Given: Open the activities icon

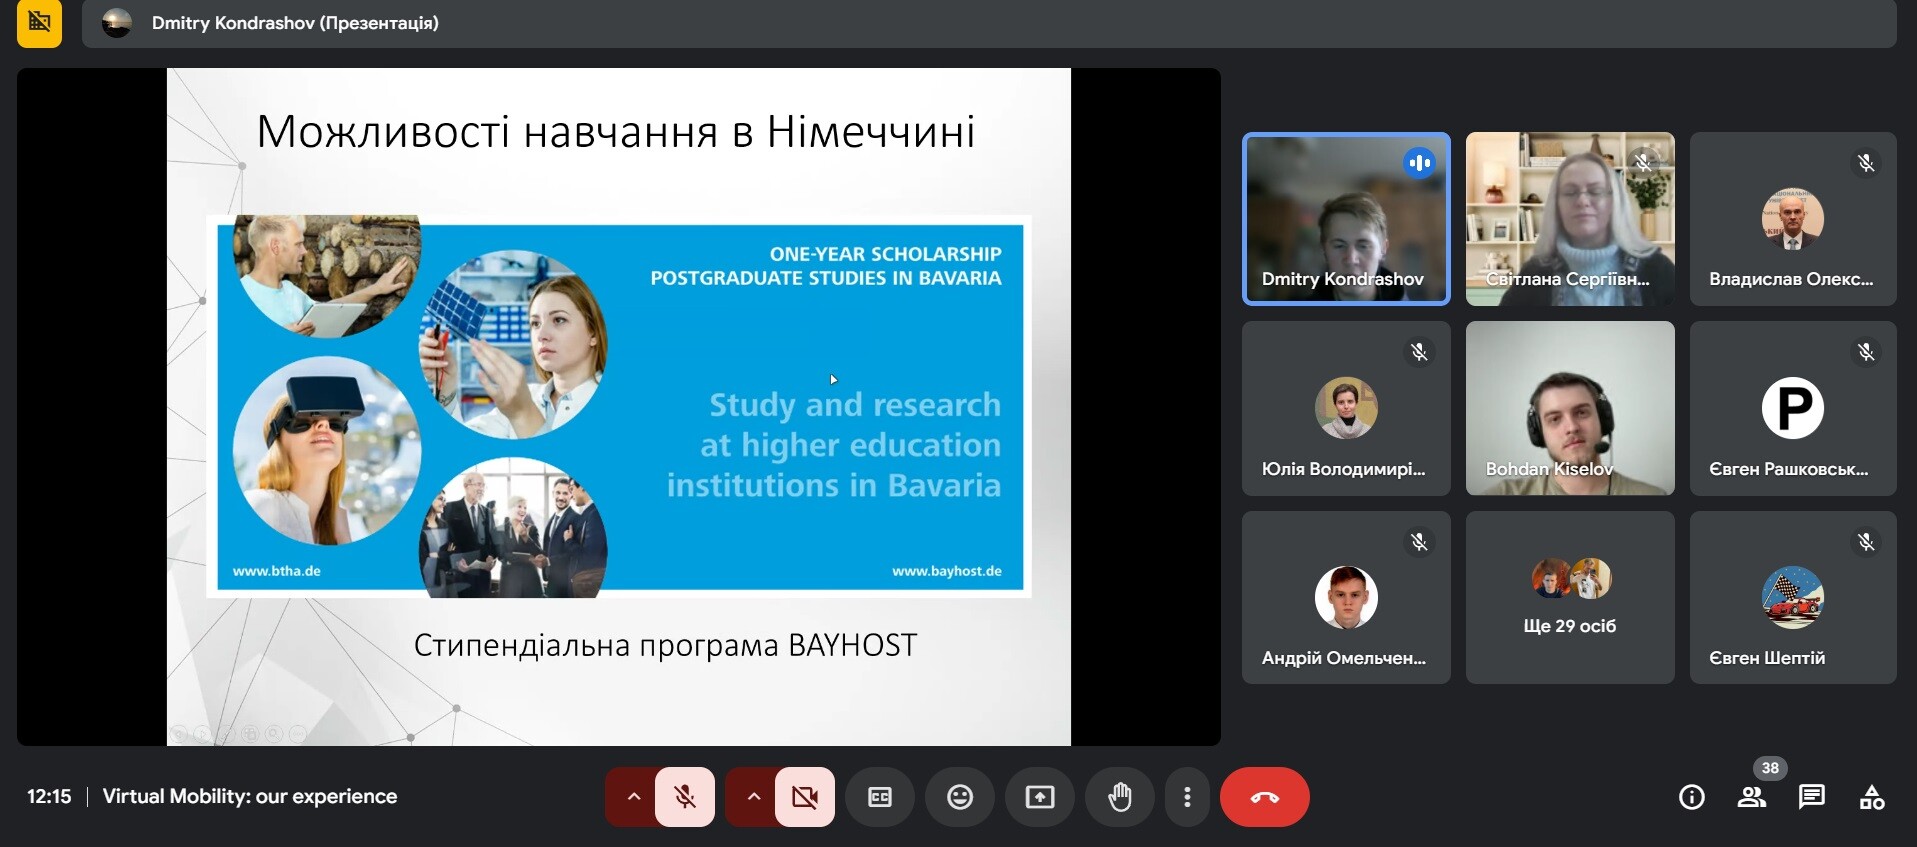Looking at the screenshot, I should click(x=1872, y=797).
